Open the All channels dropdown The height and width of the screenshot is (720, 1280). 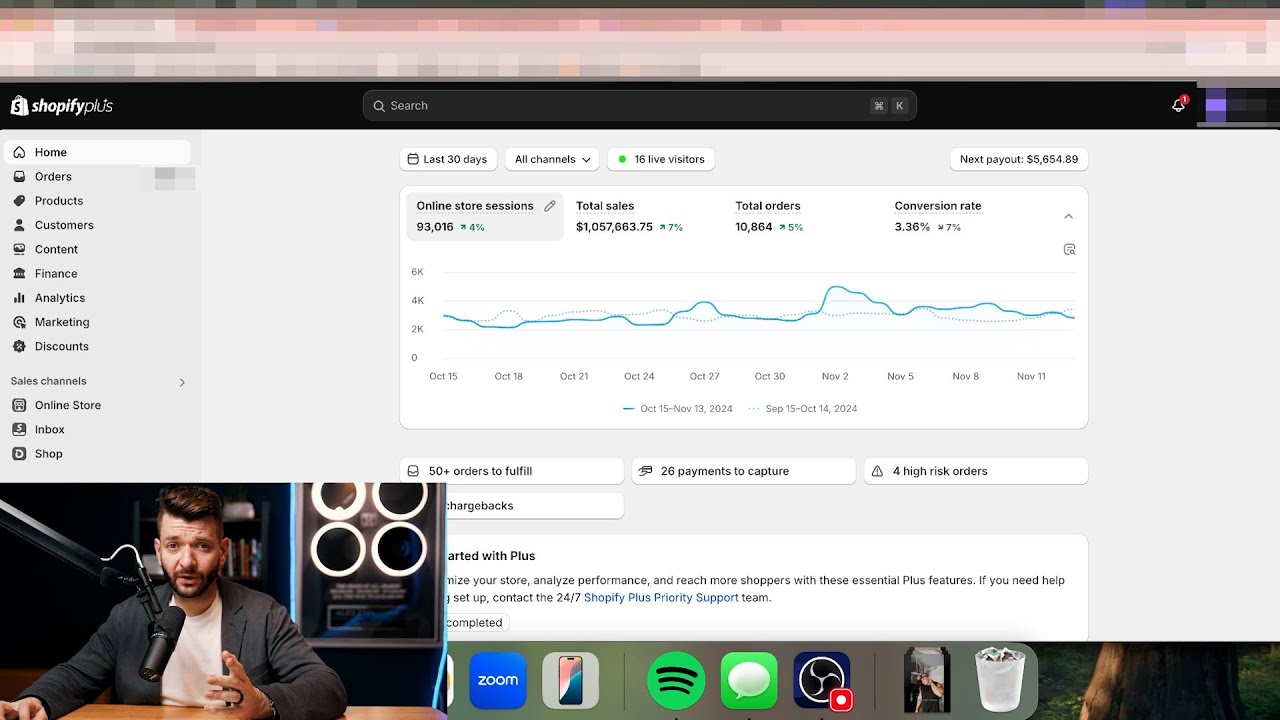(x=552, y=159)
